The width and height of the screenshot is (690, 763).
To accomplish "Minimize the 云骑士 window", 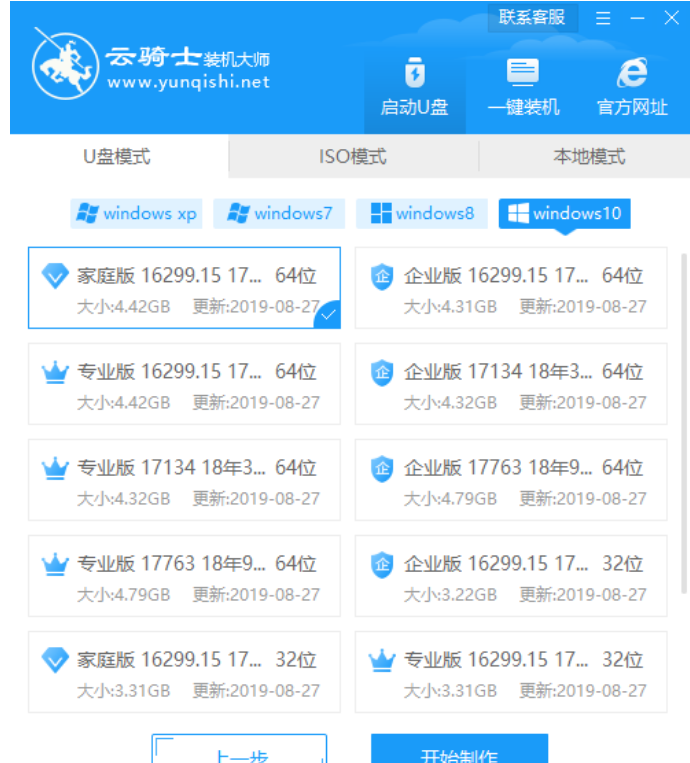I will [x=637, y=18].
